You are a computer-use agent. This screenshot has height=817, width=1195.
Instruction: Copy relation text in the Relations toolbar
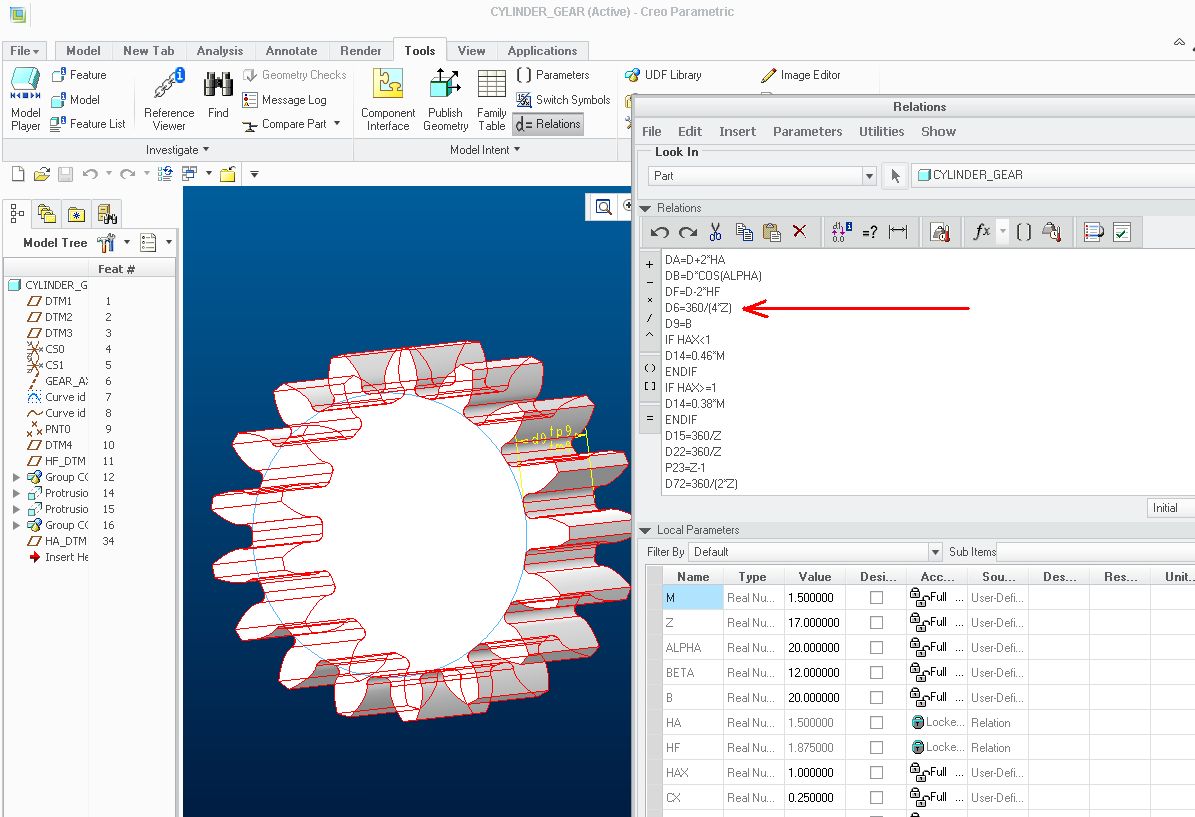[x=744, y=232]
